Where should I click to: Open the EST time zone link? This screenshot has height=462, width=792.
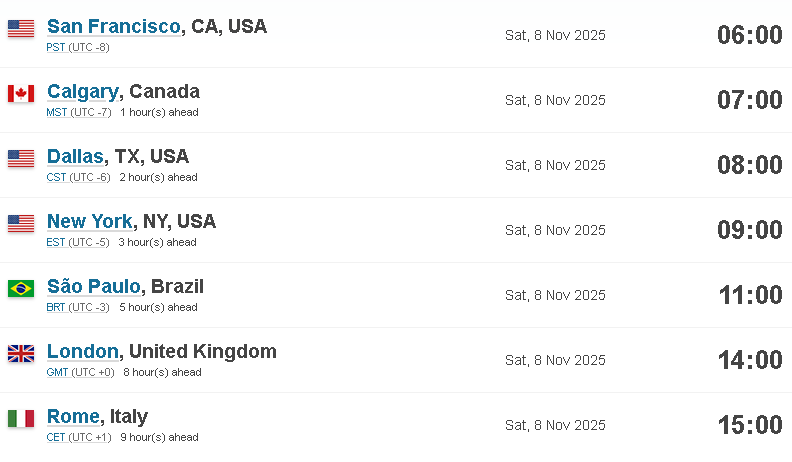(x=56, y=242)
